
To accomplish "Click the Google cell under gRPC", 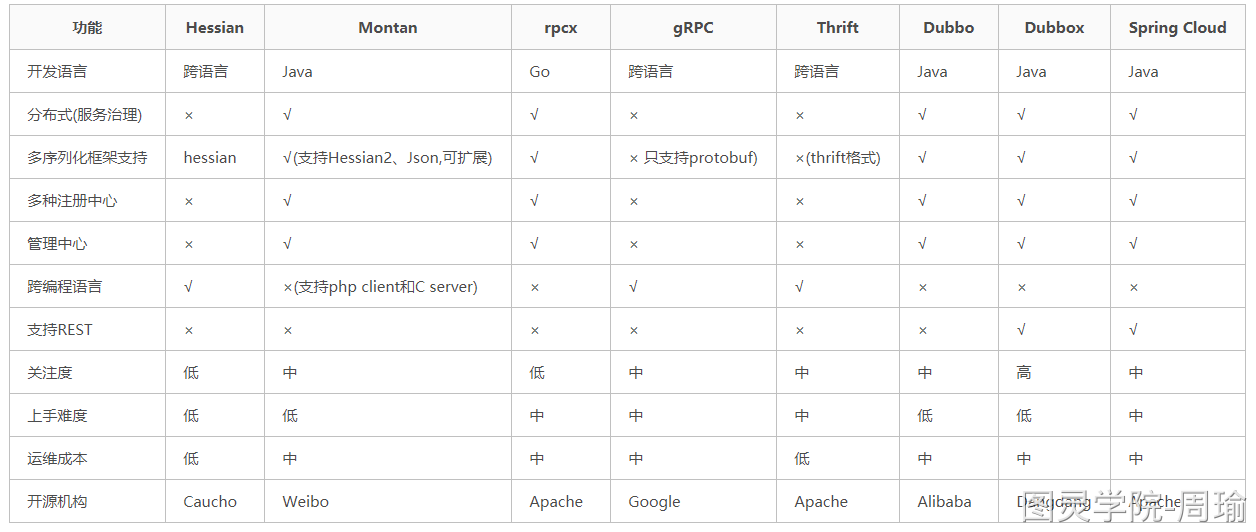I will coord(654,502).
